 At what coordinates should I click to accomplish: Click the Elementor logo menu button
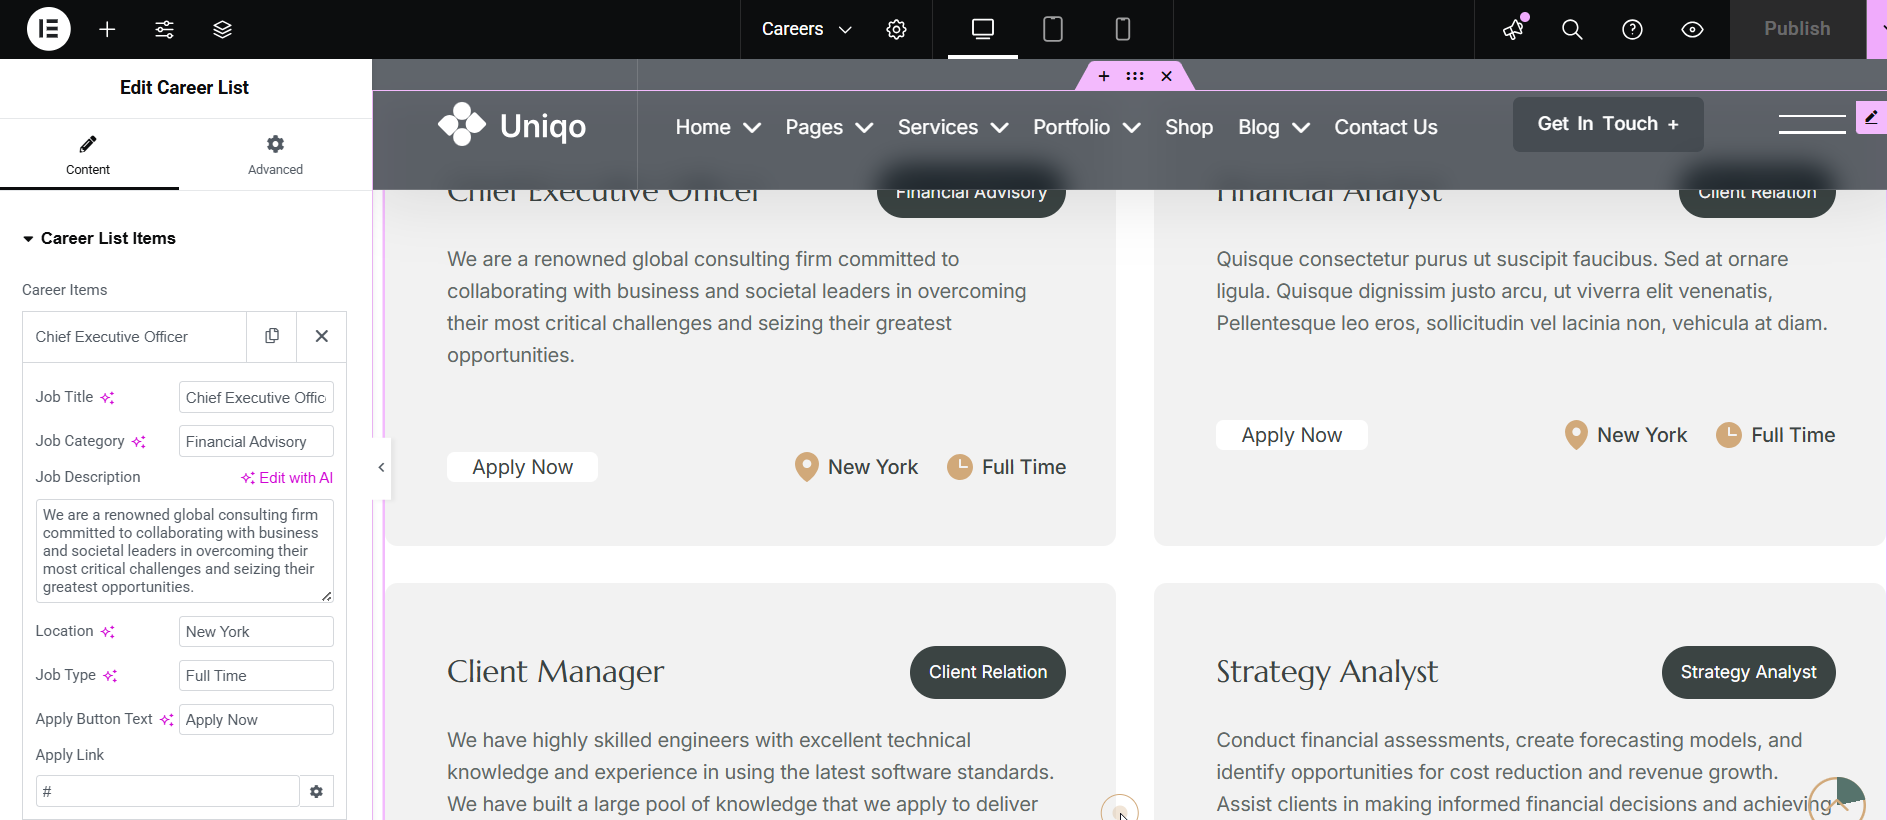(48, 29)
